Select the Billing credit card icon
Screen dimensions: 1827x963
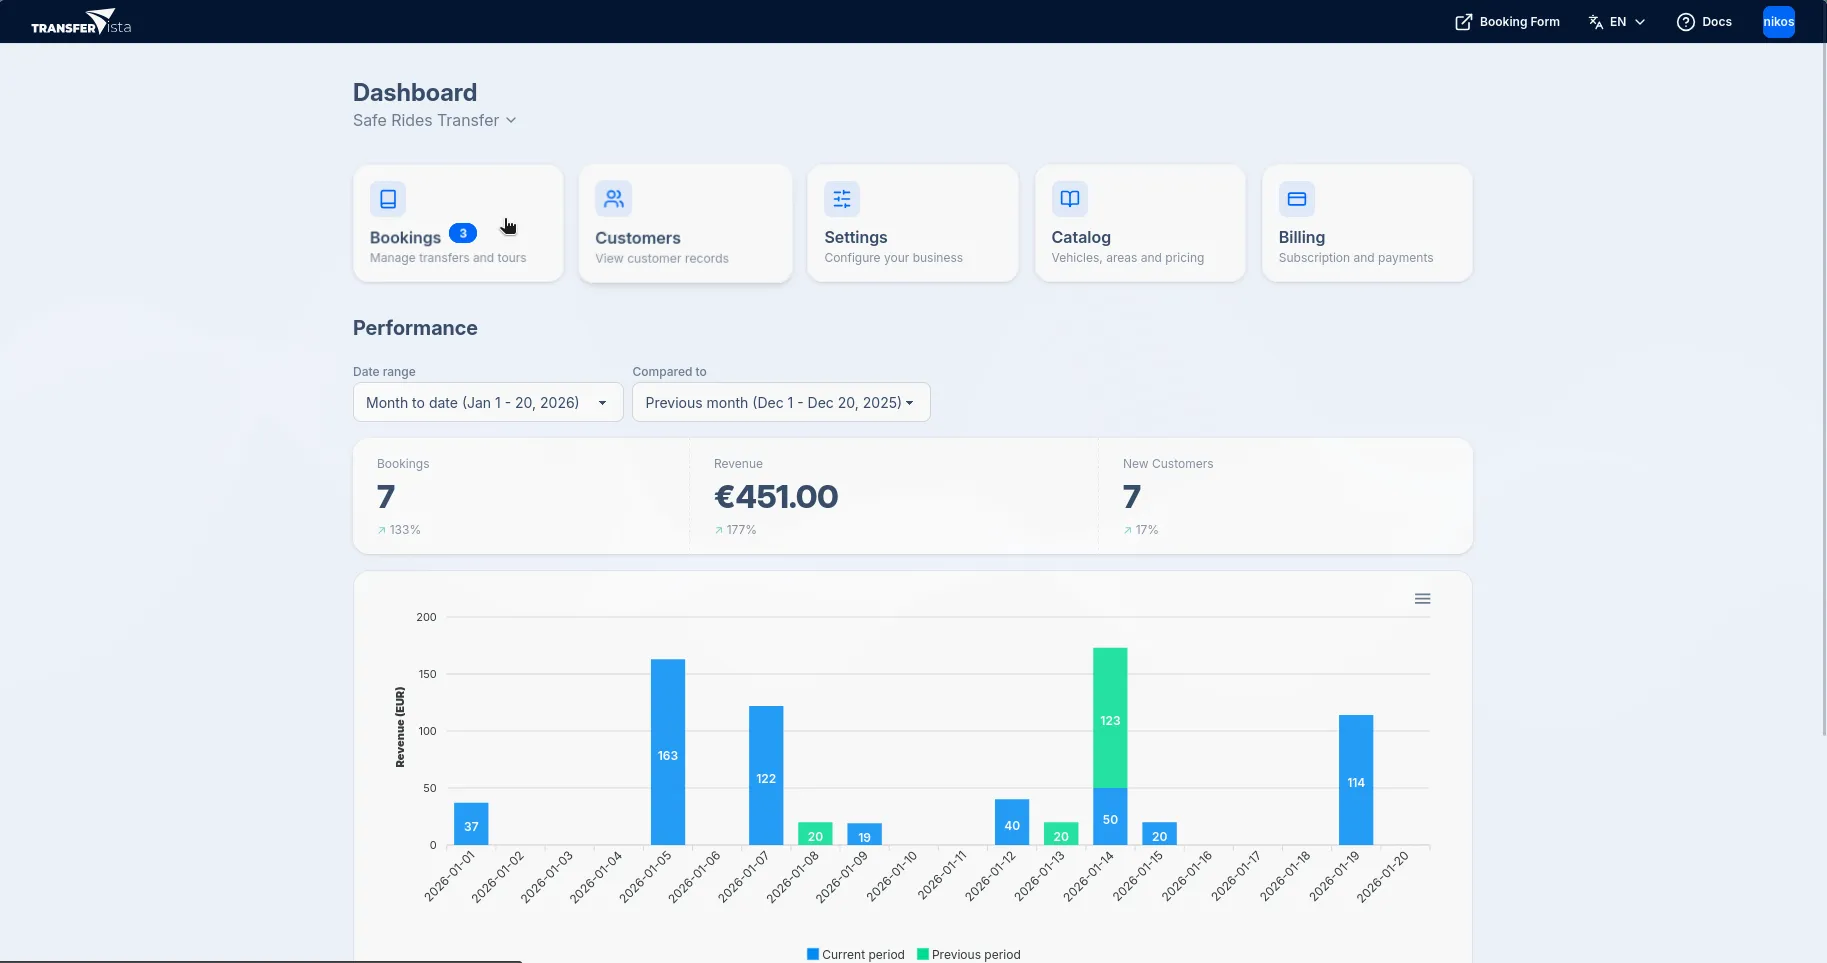1296,198
